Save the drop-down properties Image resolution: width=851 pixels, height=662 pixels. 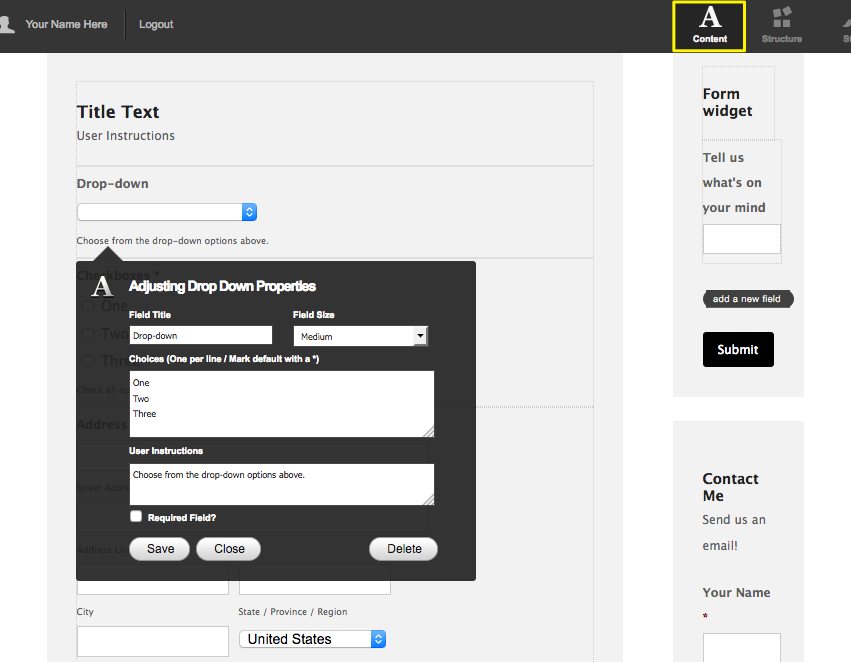tap(159, 548)
